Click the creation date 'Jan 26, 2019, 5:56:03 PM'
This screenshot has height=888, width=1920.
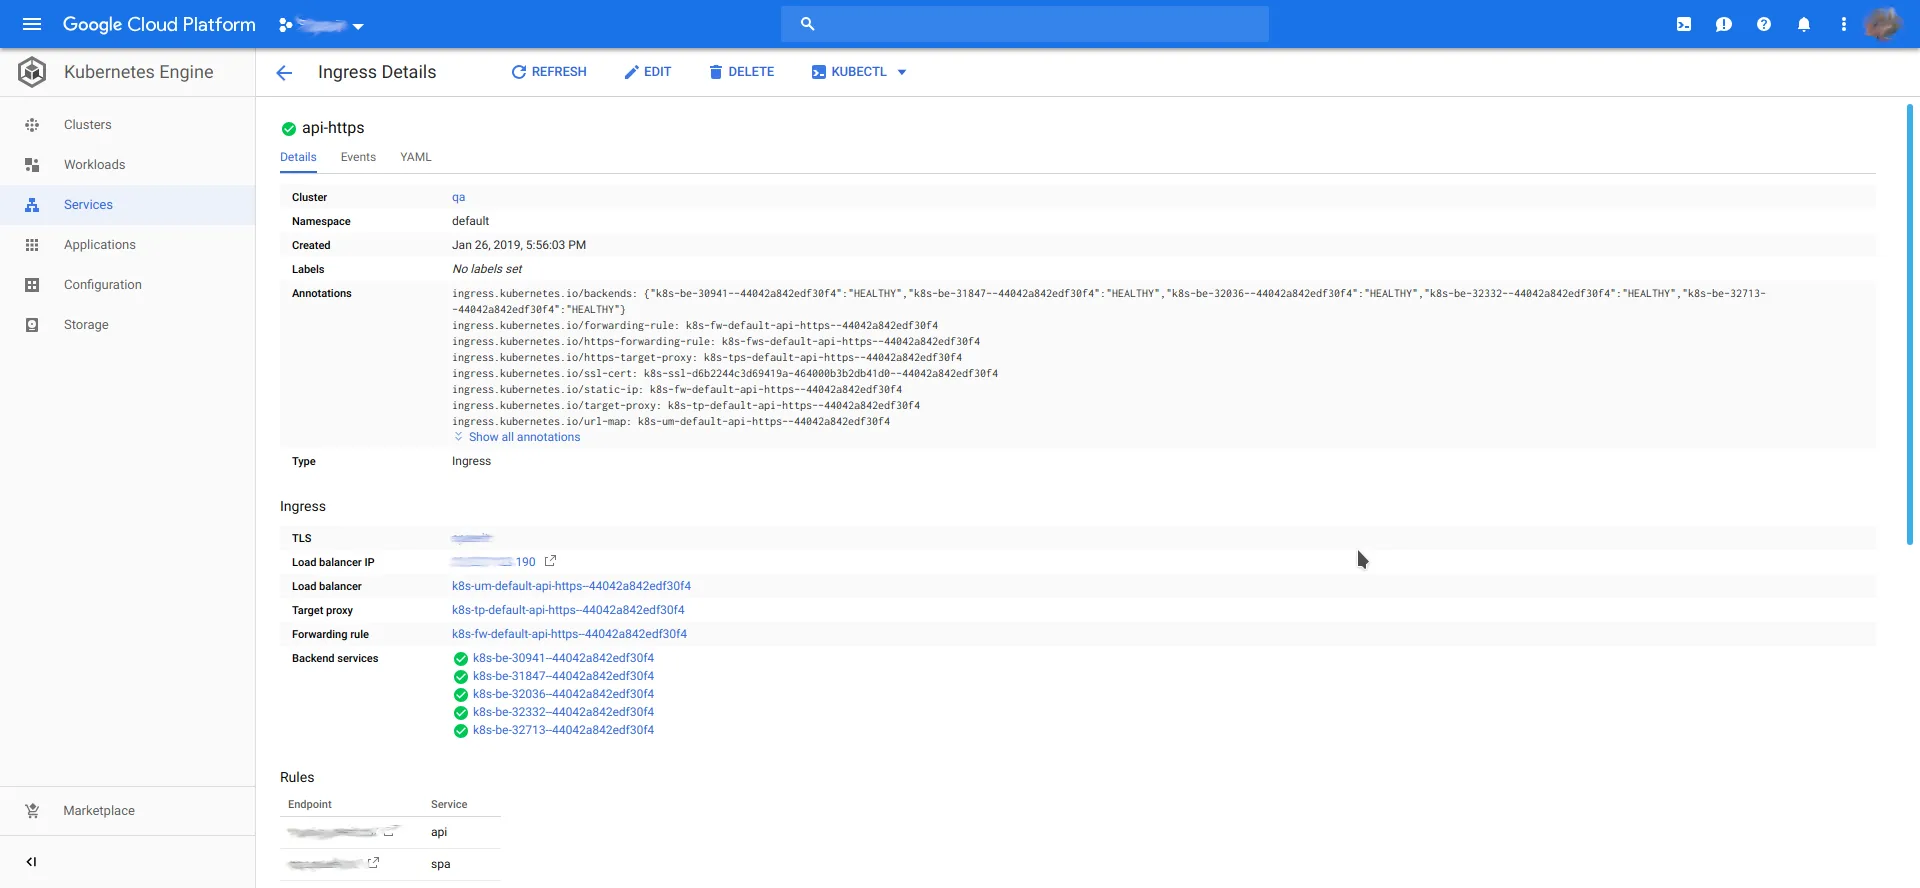tap(519, 245)
